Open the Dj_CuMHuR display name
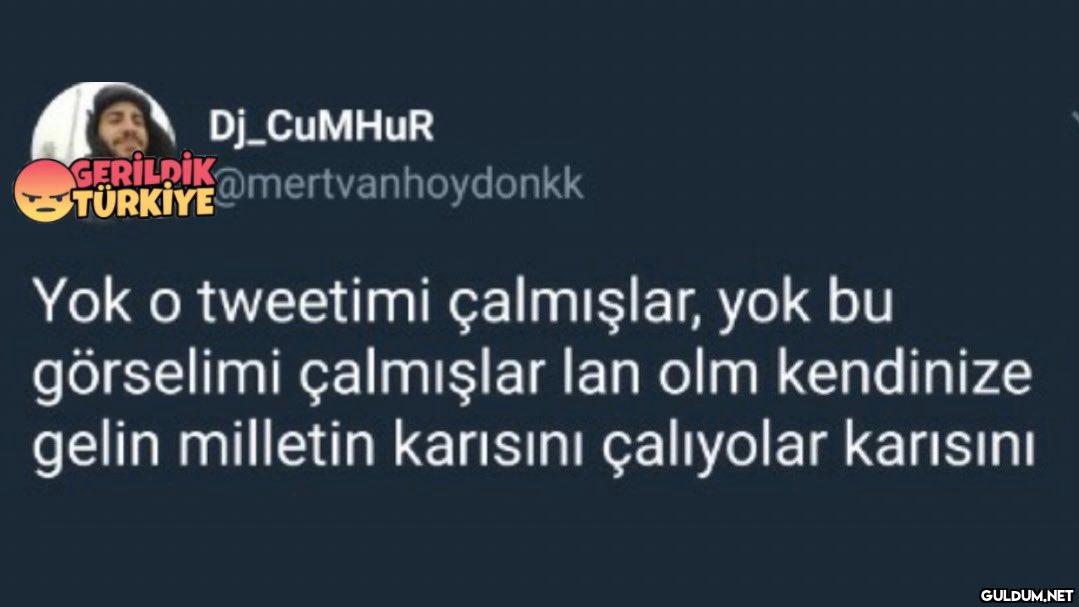 click(x=321, y=126)
